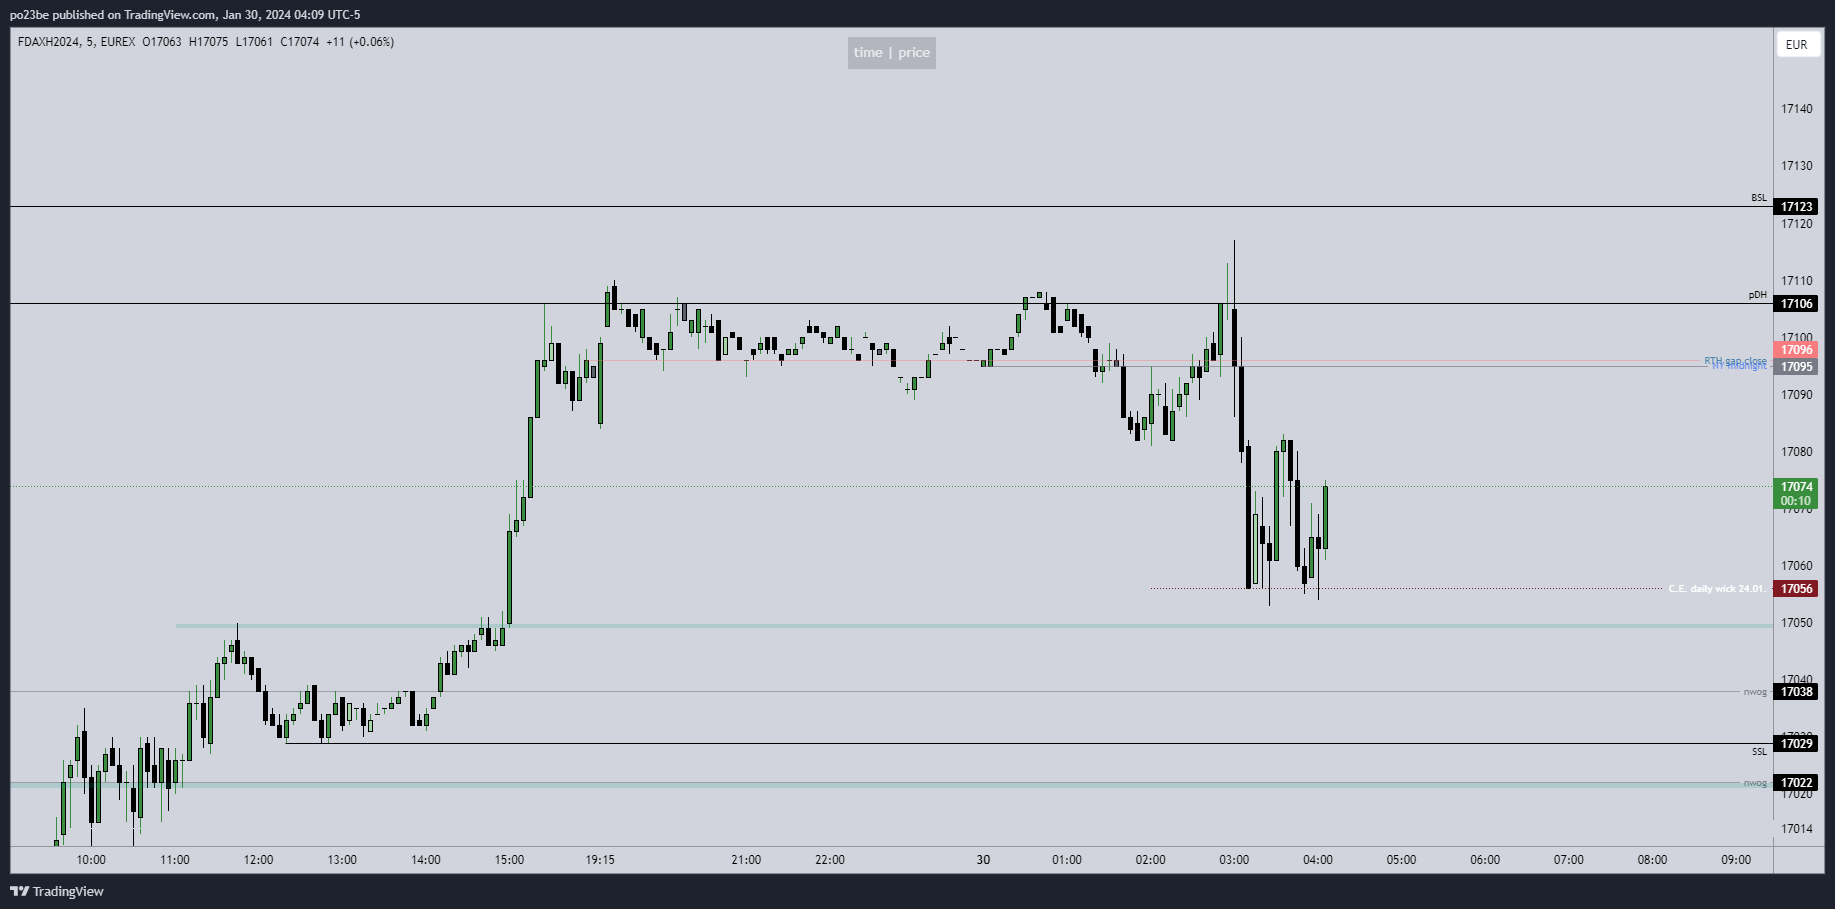The width and height of the screenshot is (1835, 909).
Task: Click the 17106 pDH price label
Action: pyautogui.click(x=1796, y=304)
